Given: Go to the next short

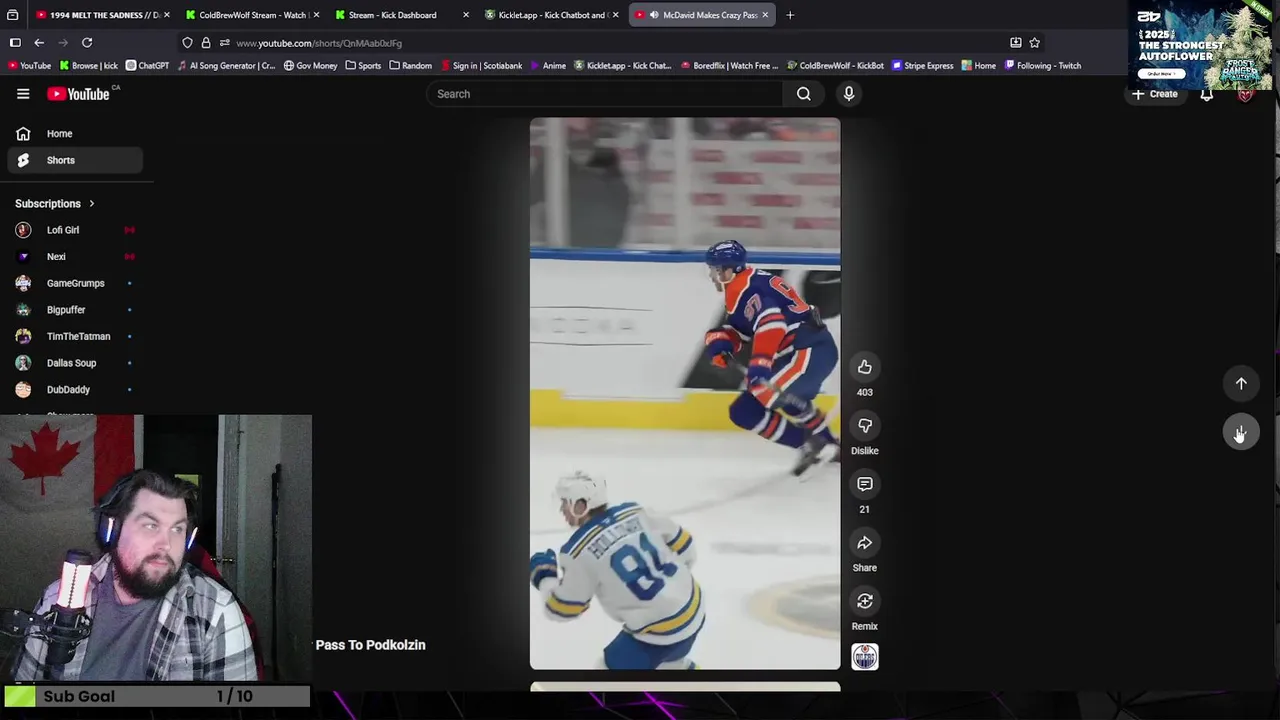Looking at the screenshot, I should coord(1241,433).
